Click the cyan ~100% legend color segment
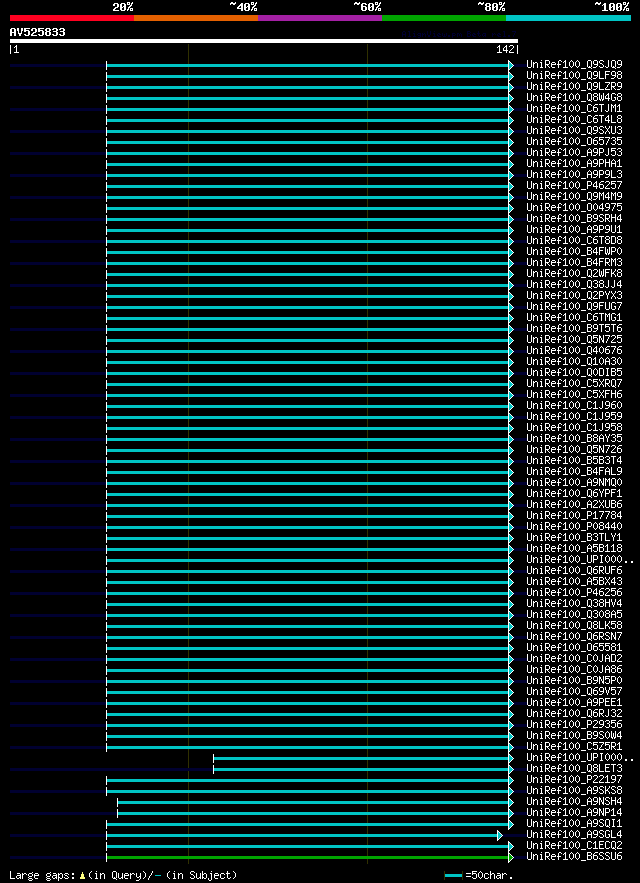The height and width of the screenshot is (883, 640). pyautogui.click(x=568, y=18)
